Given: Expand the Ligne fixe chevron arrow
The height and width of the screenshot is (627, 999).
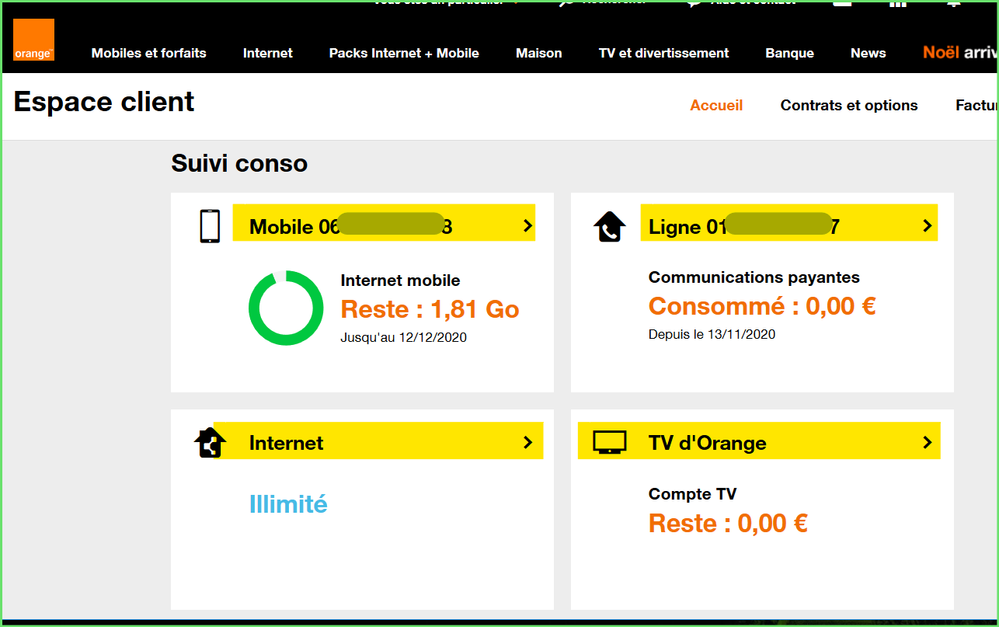Looking at the screenshot, I should coord(927,226).
